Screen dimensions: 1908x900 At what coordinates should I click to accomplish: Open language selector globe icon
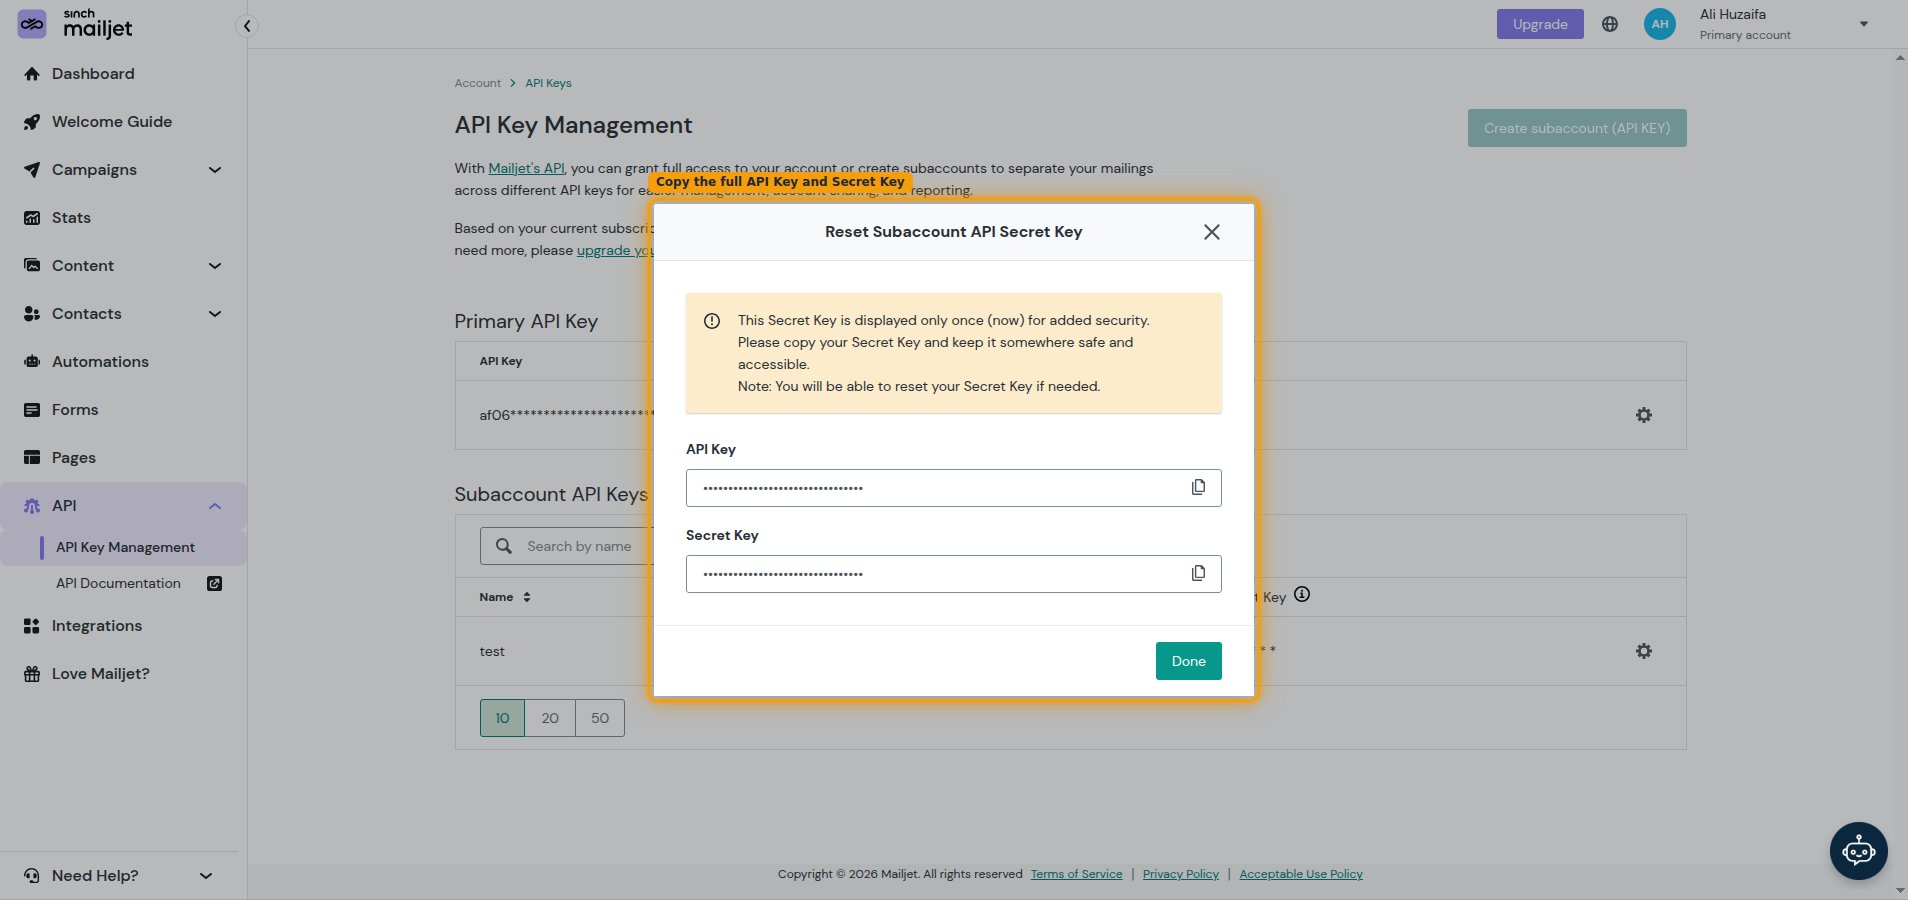(x=1609, y=24)
